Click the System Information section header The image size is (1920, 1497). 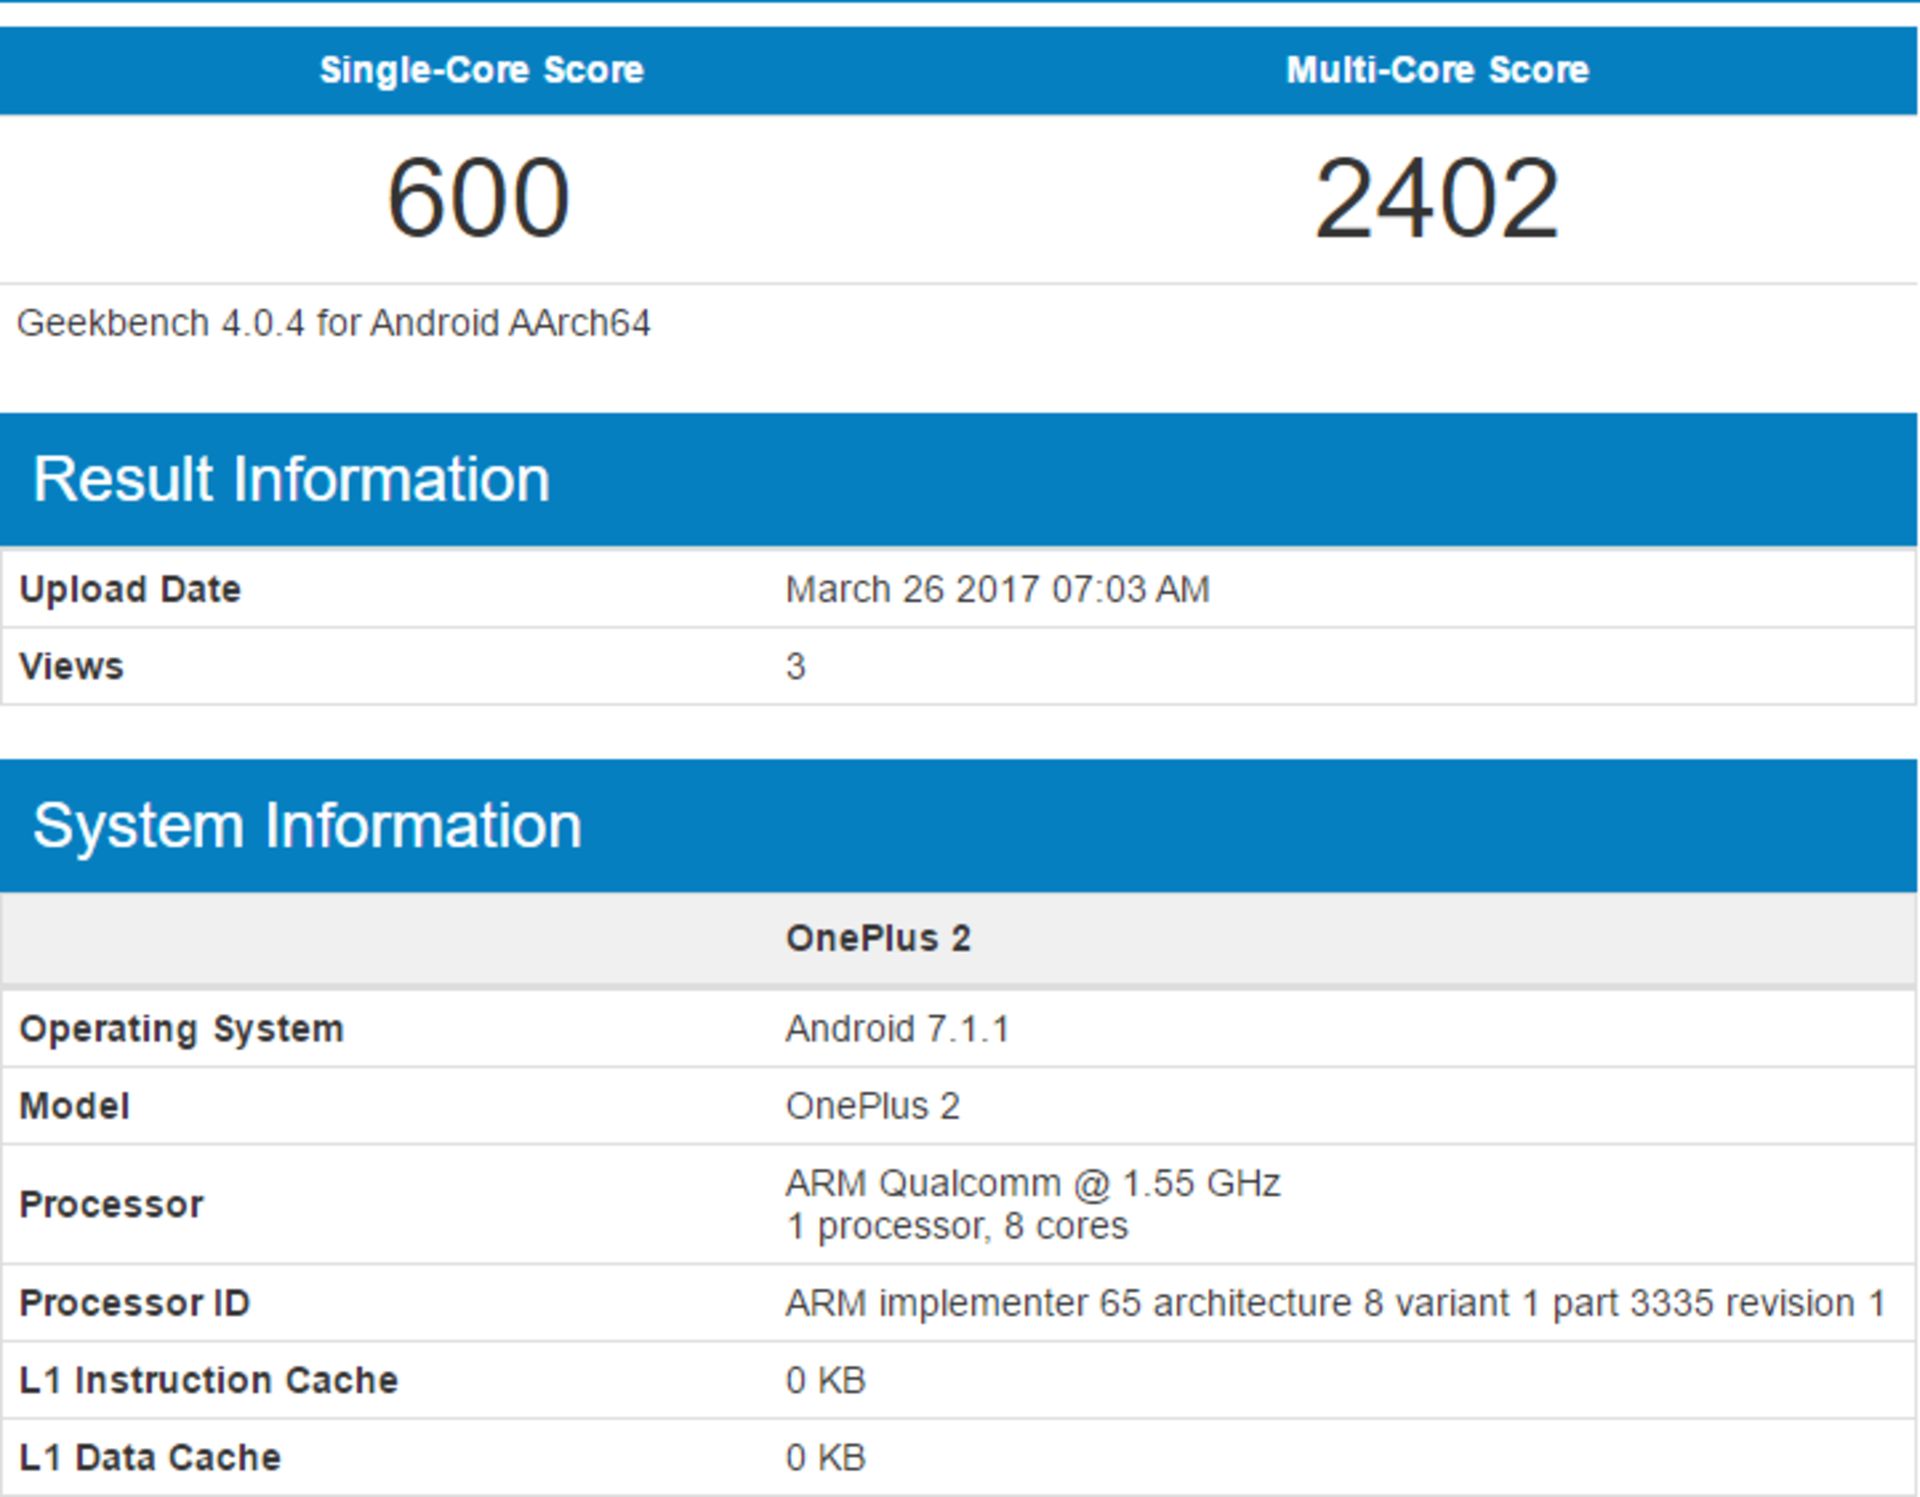(307, 826)
